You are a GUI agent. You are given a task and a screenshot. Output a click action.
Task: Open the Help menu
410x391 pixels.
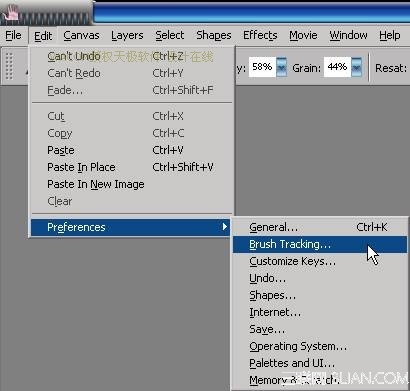[x=390, y=35]
